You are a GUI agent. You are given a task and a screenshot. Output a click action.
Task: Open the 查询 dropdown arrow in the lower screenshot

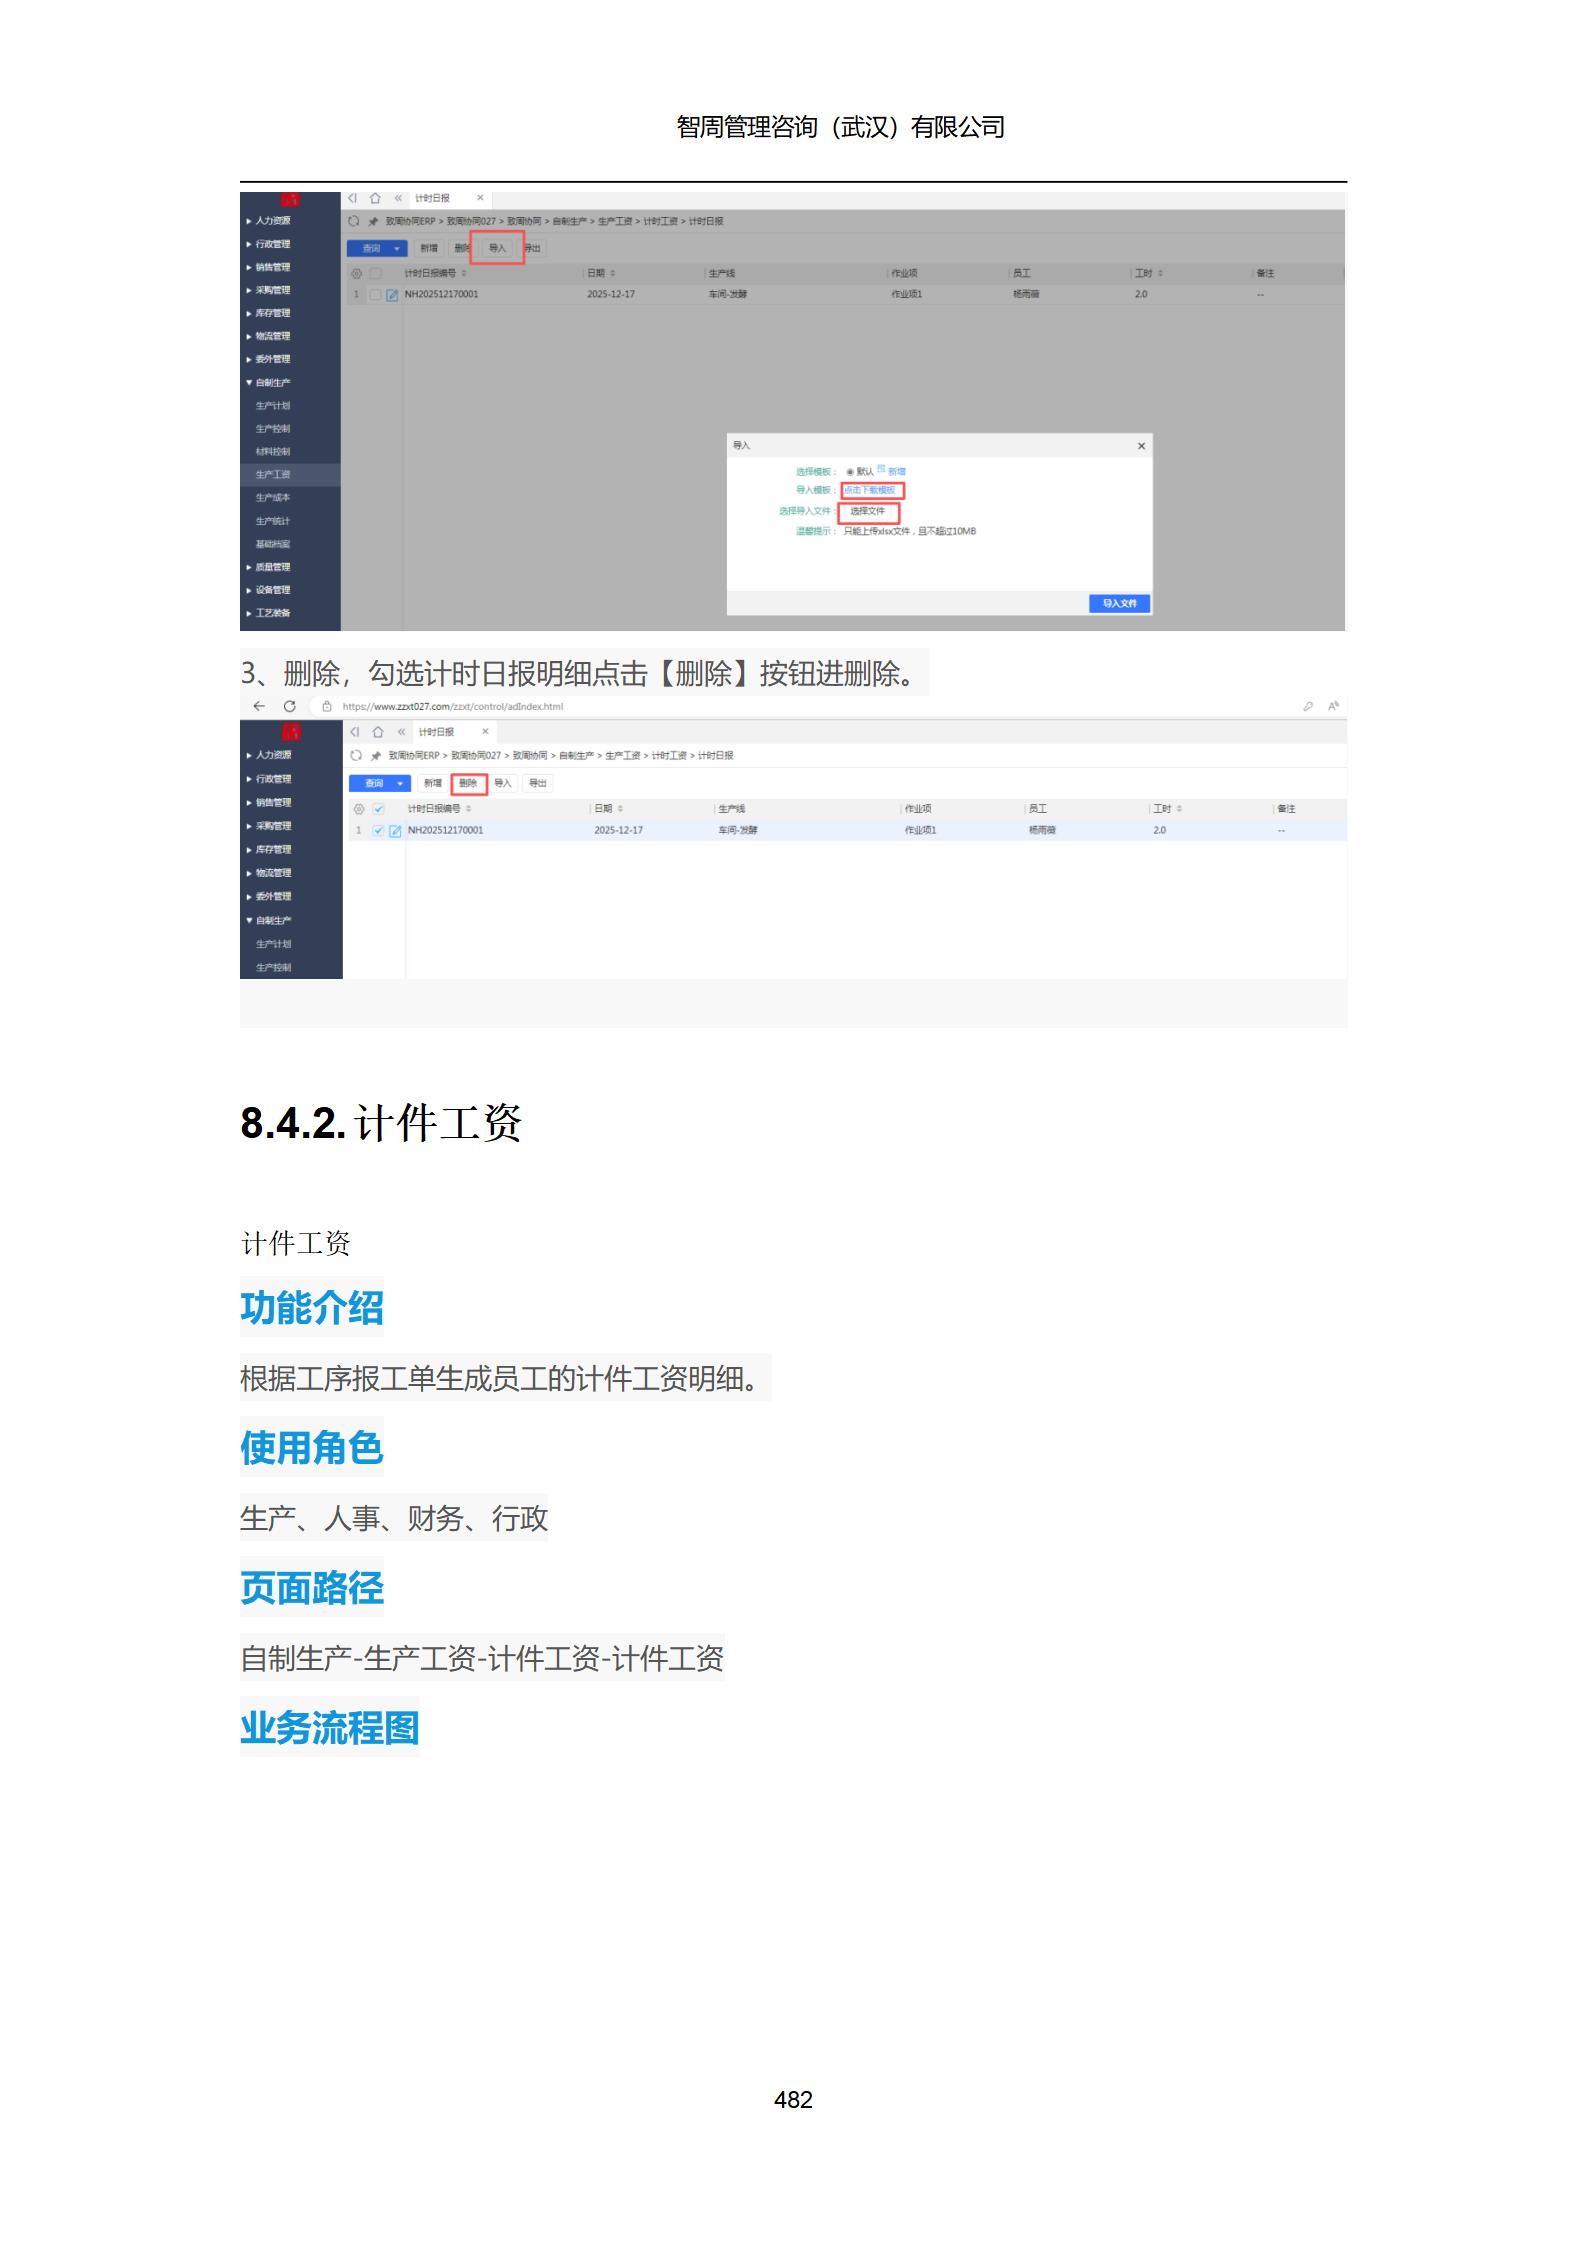click(x=400, y=783)
